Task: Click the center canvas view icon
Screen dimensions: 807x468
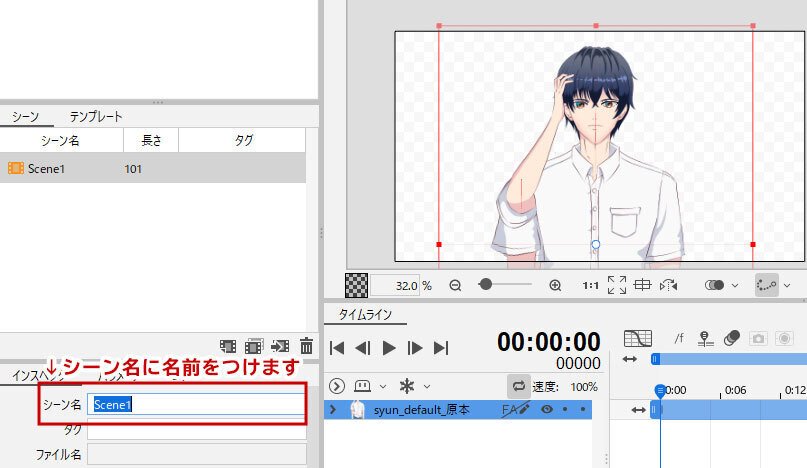Action: click(x=642, y=285)
